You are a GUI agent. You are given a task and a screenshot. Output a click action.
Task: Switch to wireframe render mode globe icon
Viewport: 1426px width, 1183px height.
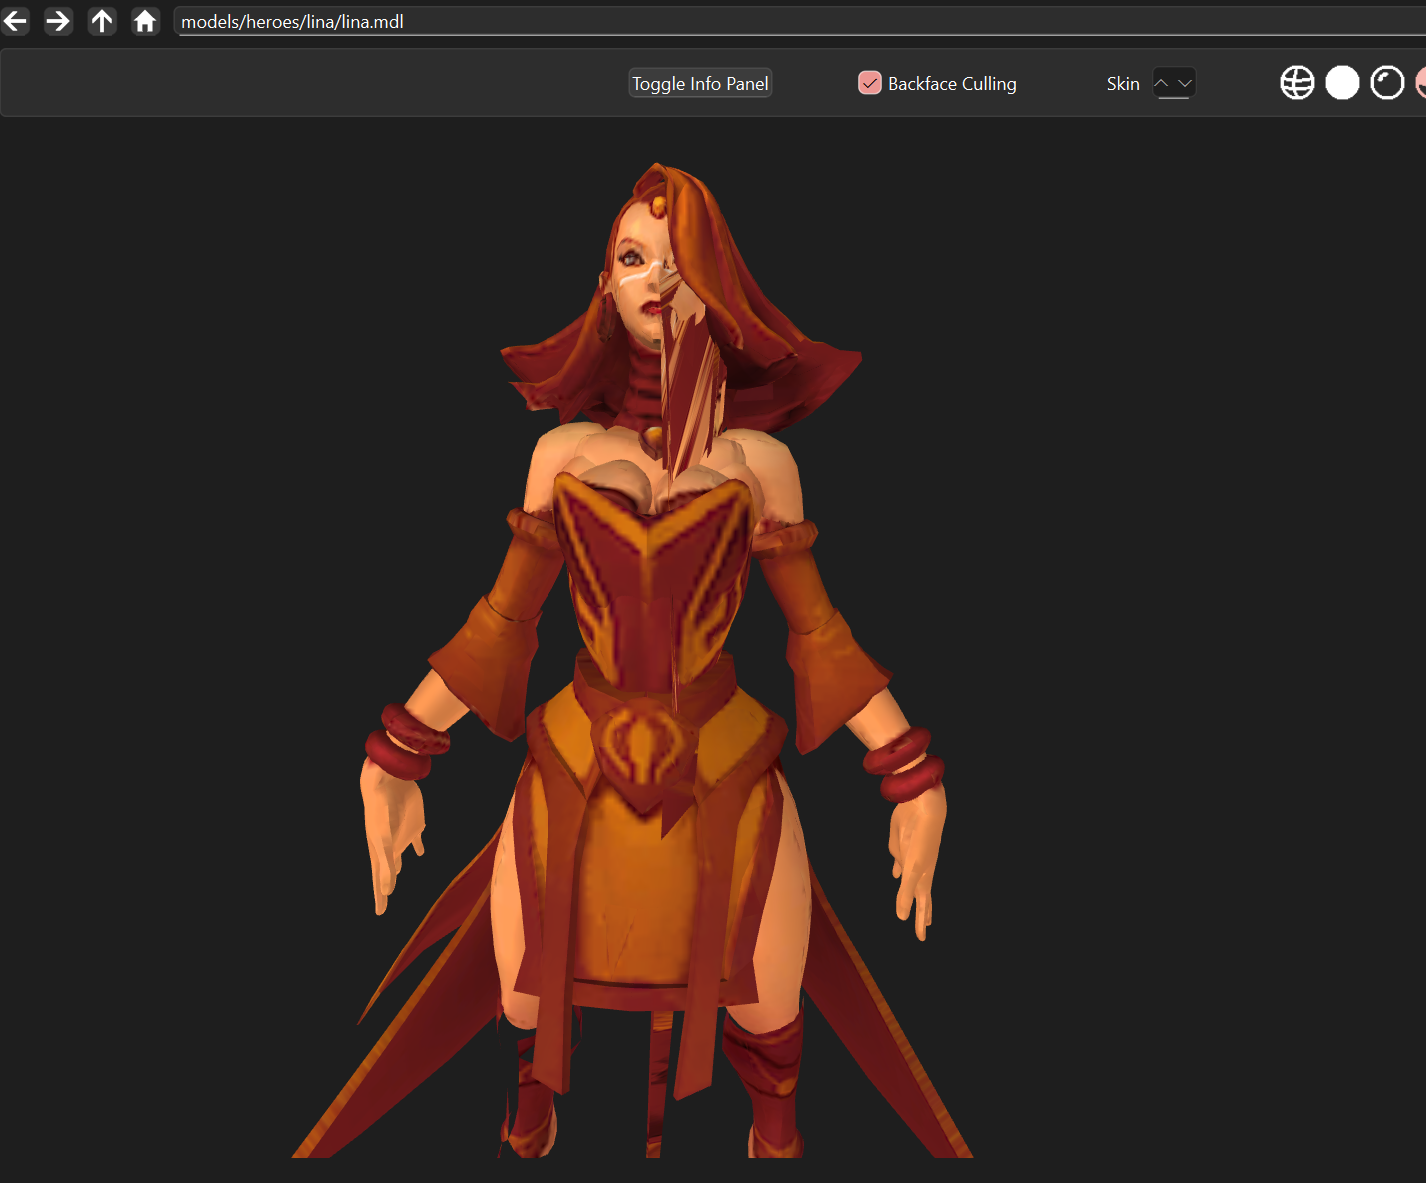pyautogui.click(x=1297, y=83)
